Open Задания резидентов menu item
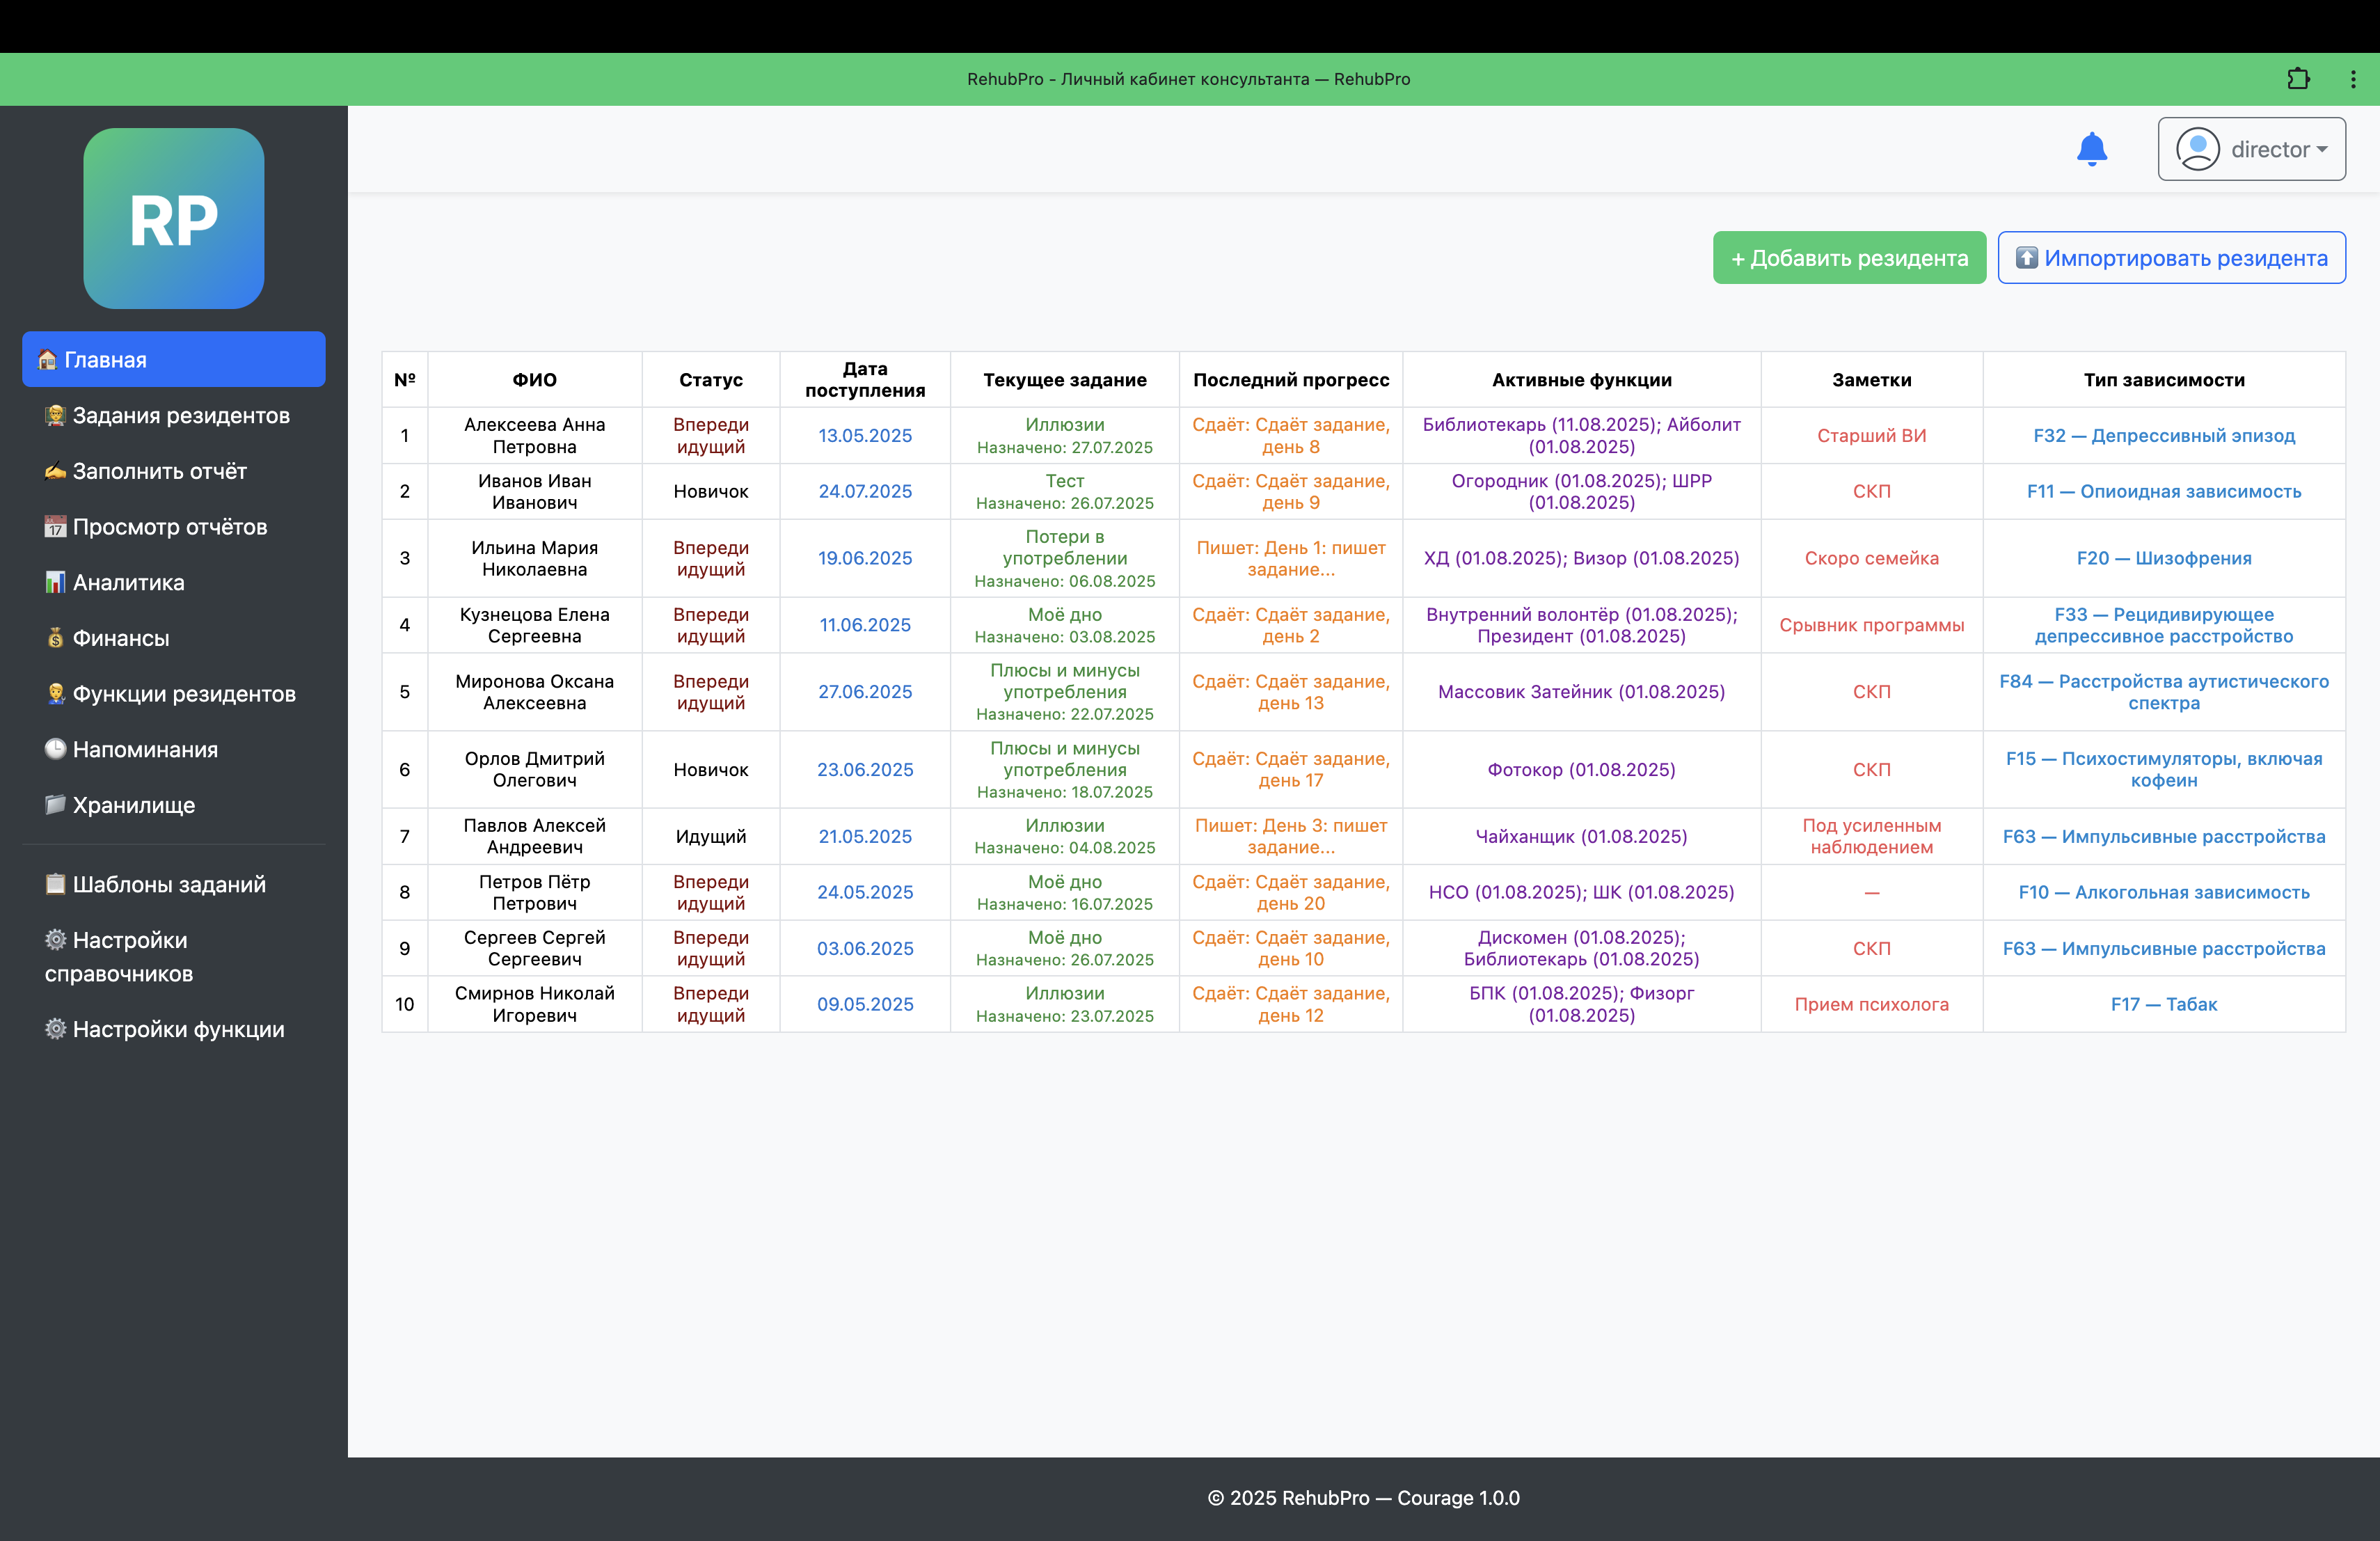 (x=180, y=415)
